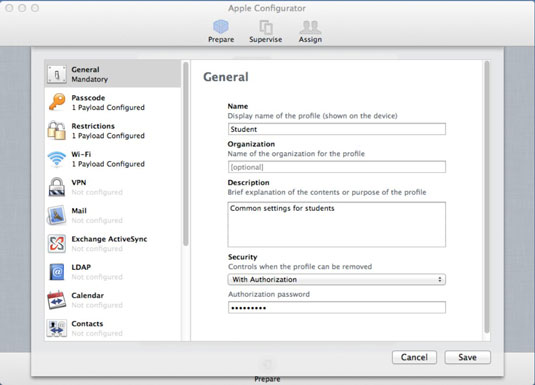Switch to the Prepare tab
Image resolution: width=535 pixels, height=385 pixels.
click(x=221, y=31)
